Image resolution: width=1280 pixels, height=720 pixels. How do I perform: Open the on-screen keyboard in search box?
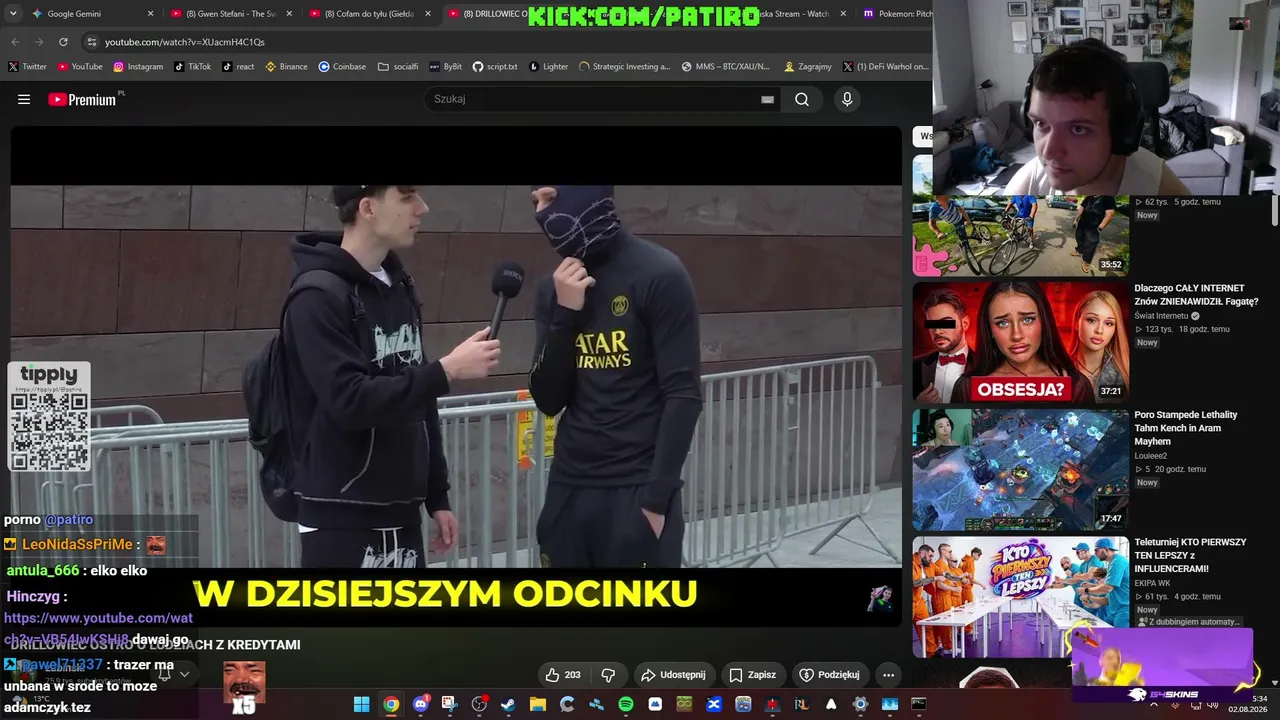tap(767, 99)
